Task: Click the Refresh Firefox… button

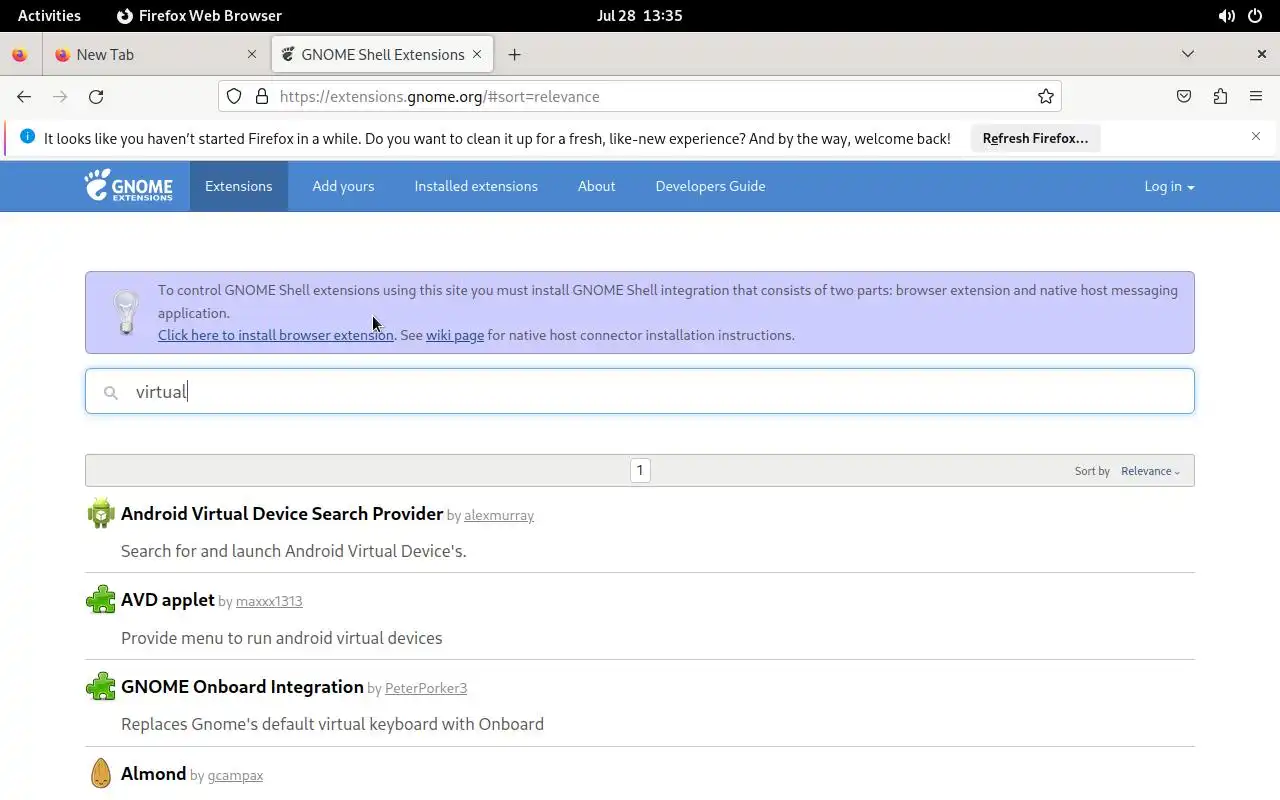Action: click(x=1035, y=138)
